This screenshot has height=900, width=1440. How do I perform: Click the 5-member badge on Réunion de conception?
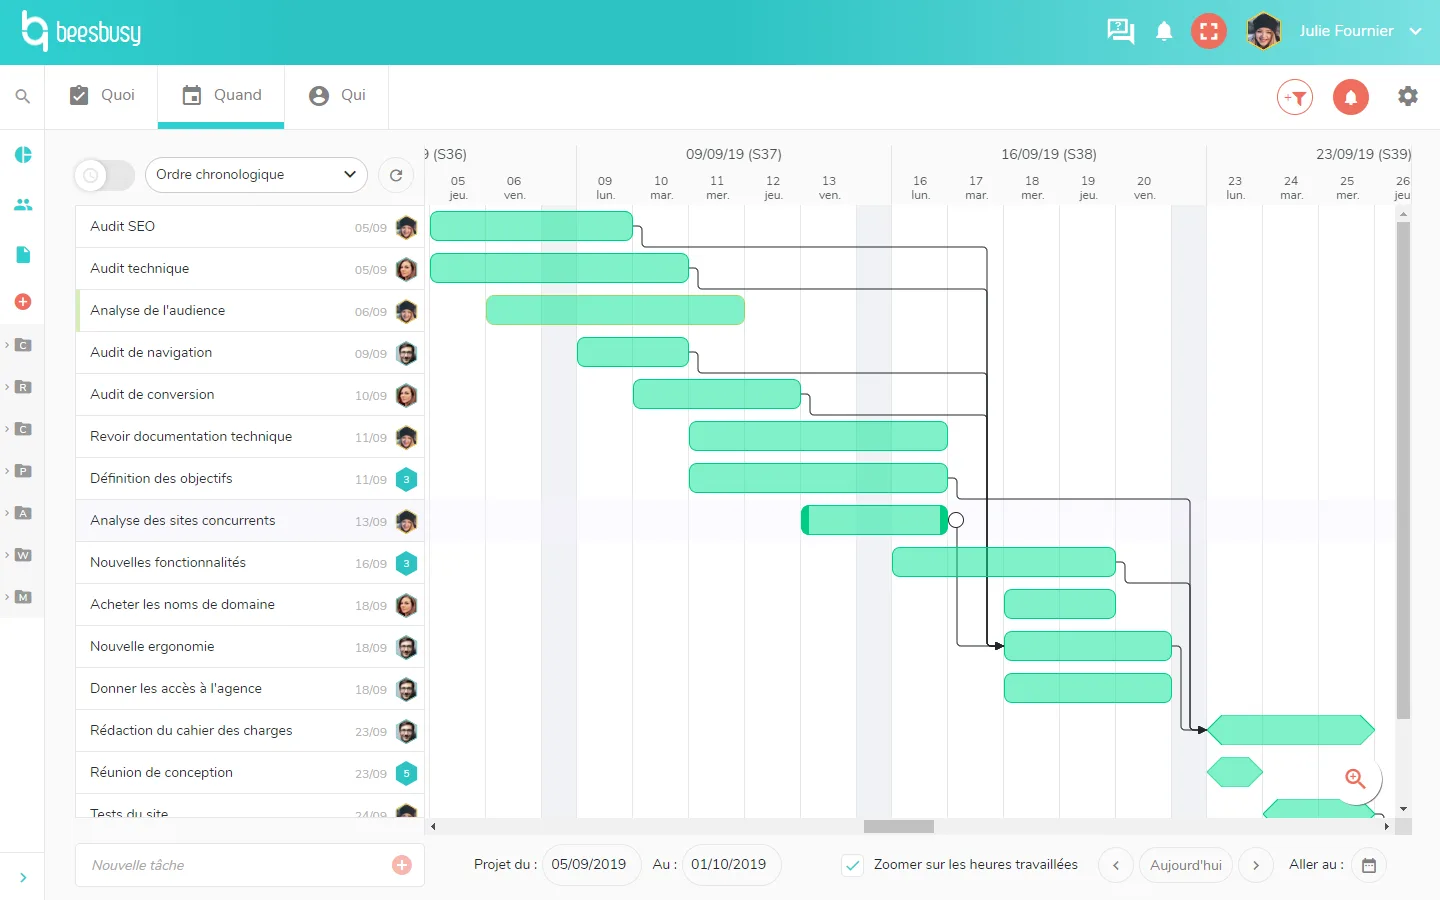pos(406,774)
